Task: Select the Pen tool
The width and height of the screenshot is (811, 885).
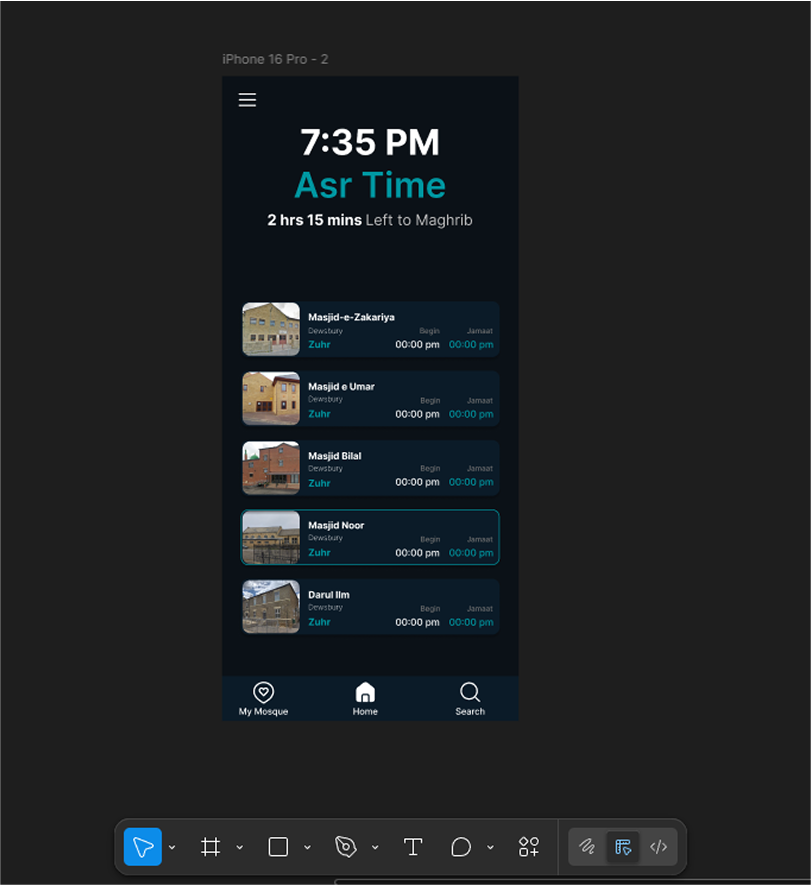Action: pos(346,847)
